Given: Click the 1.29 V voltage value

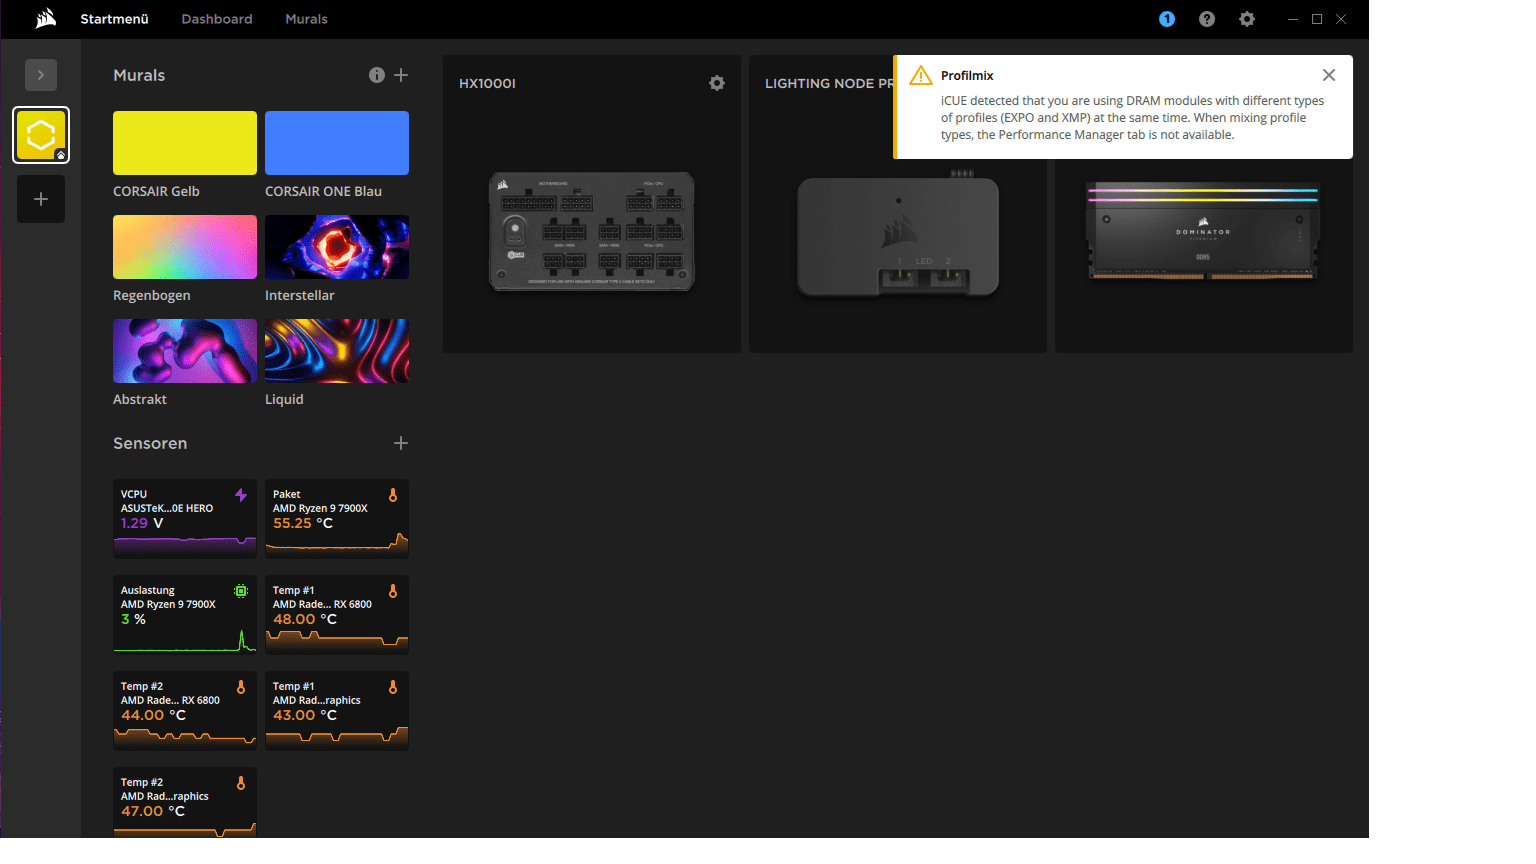Looking at the screenshot, I should (142, 523).
